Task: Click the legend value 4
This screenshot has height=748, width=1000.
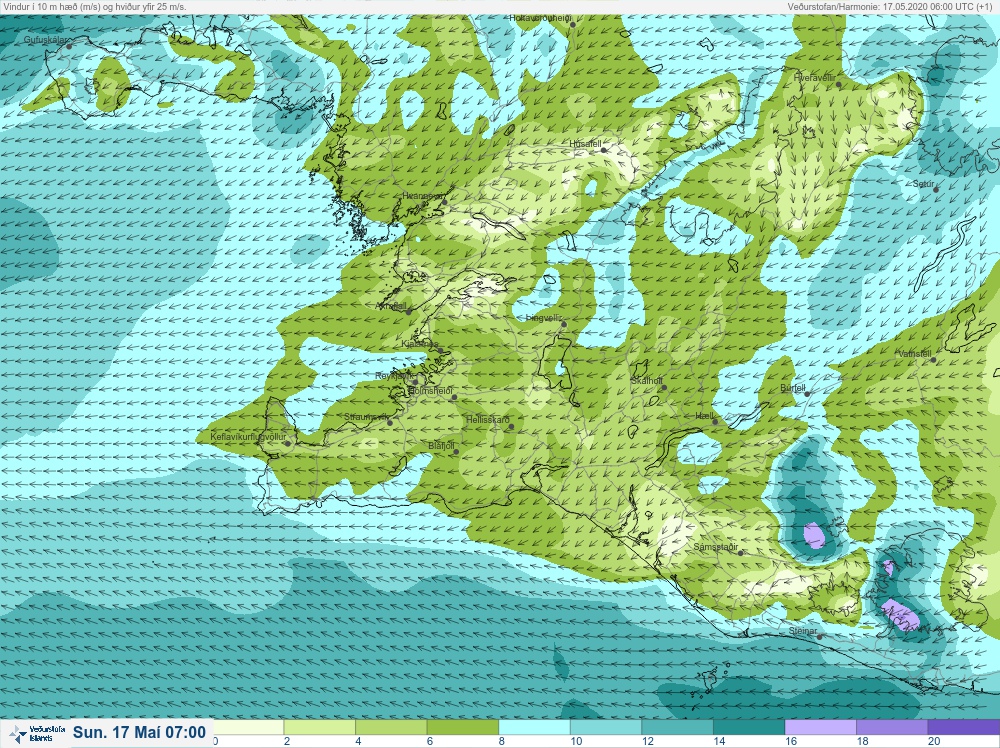Action: 358,741
